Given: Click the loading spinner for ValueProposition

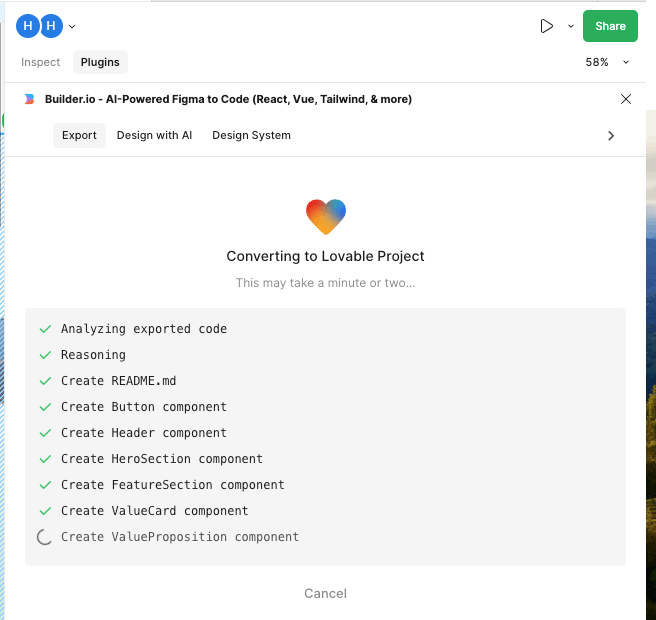Looking at the screenshot, I should click(x=44, y=537).
